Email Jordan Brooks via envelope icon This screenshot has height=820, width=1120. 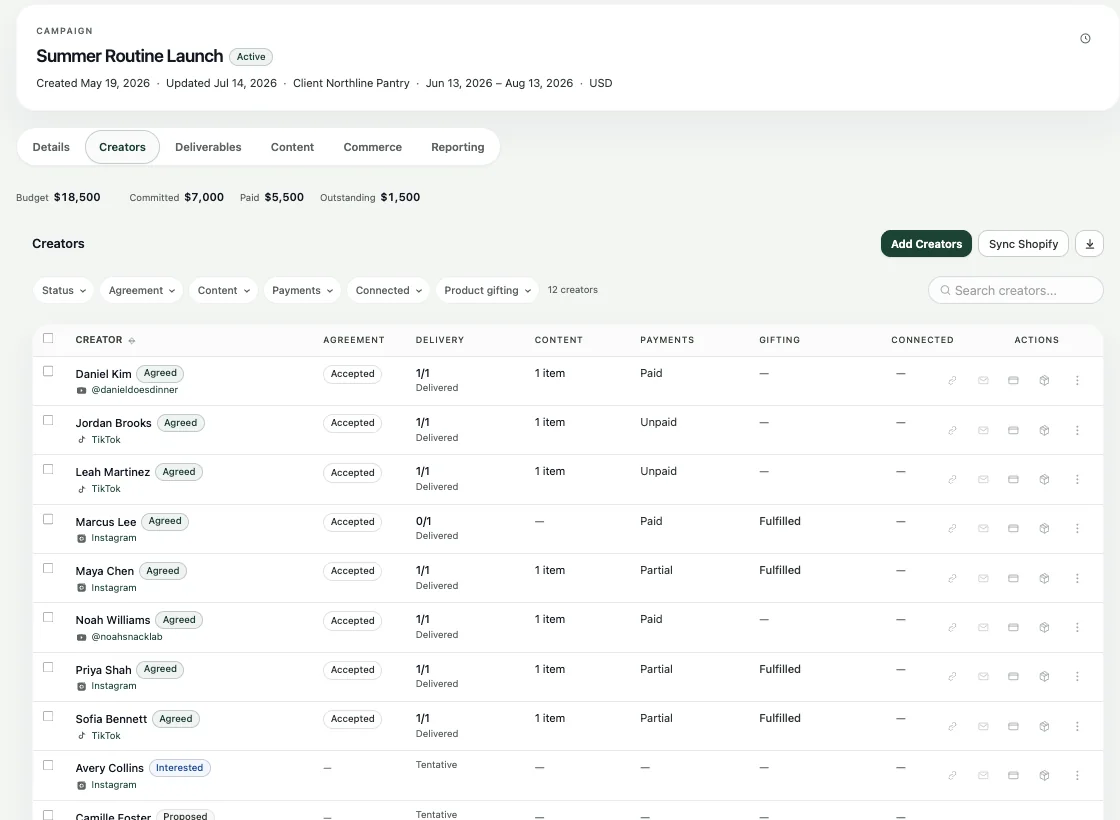pos(983,430)
